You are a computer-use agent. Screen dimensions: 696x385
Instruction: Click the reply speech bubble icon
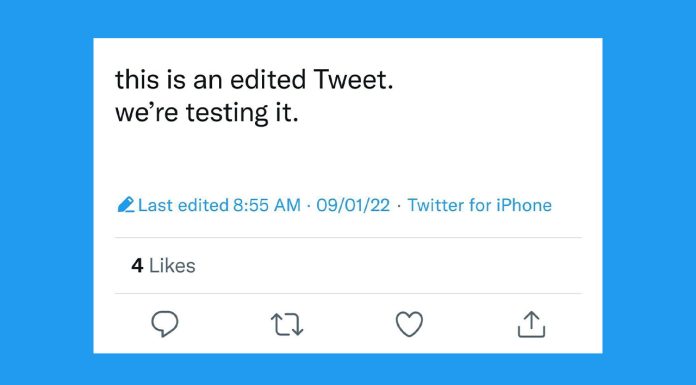165,324
